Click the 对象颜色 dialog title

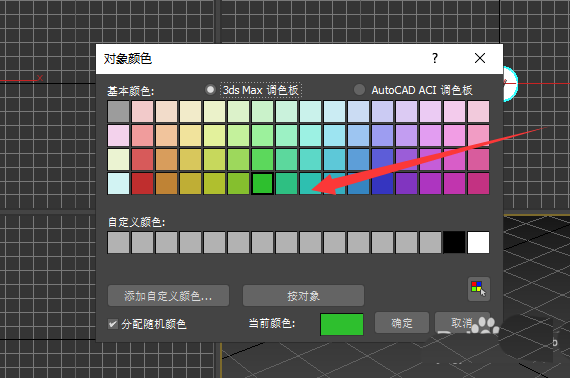click(128, 59)
